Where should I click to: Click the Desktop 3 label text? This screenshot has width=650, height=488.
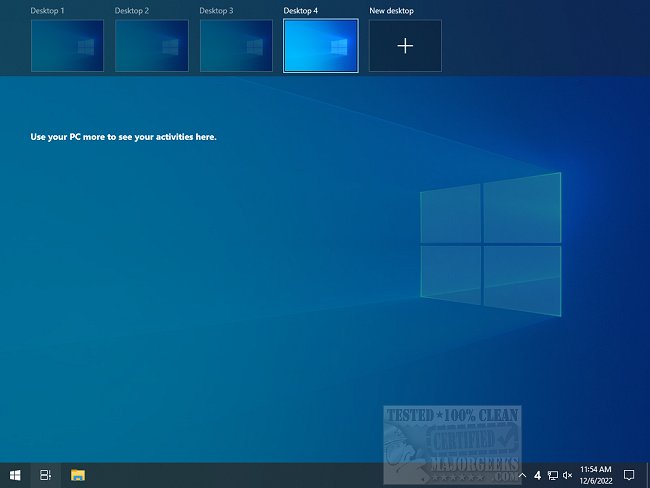(x=216, y=11)
